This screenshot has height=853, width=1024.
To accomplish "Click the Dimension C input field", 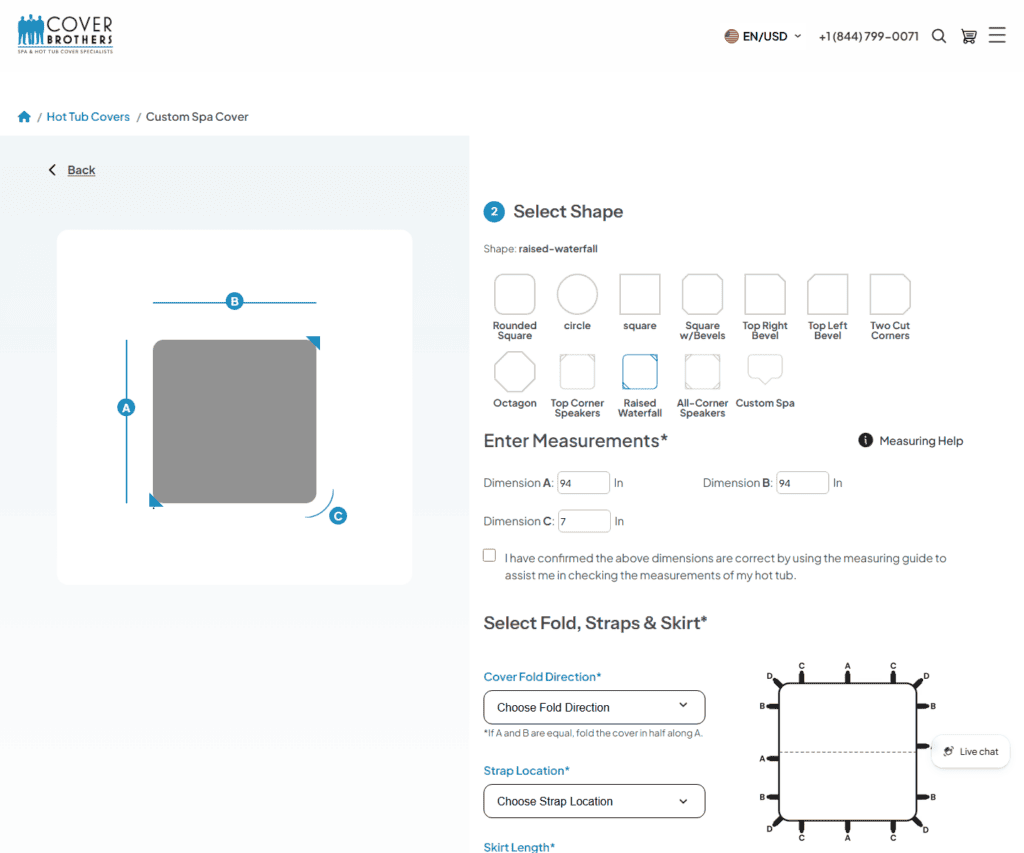I will tap(584, 521).
